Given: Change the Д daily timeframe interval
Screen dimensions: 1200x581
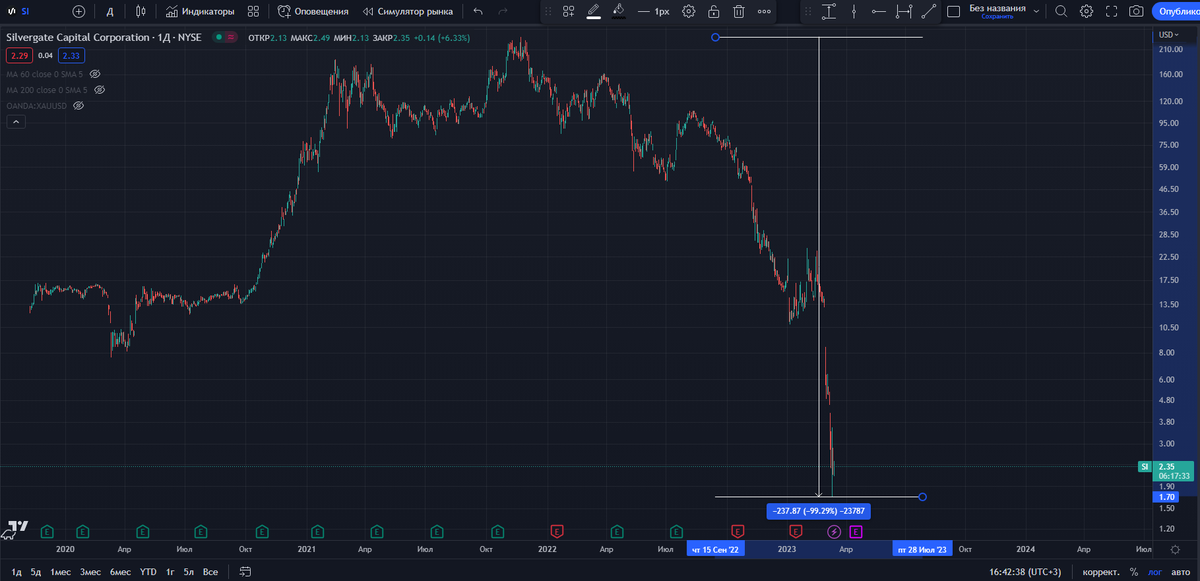Looking at the screenshot, I should coord(111,11).
